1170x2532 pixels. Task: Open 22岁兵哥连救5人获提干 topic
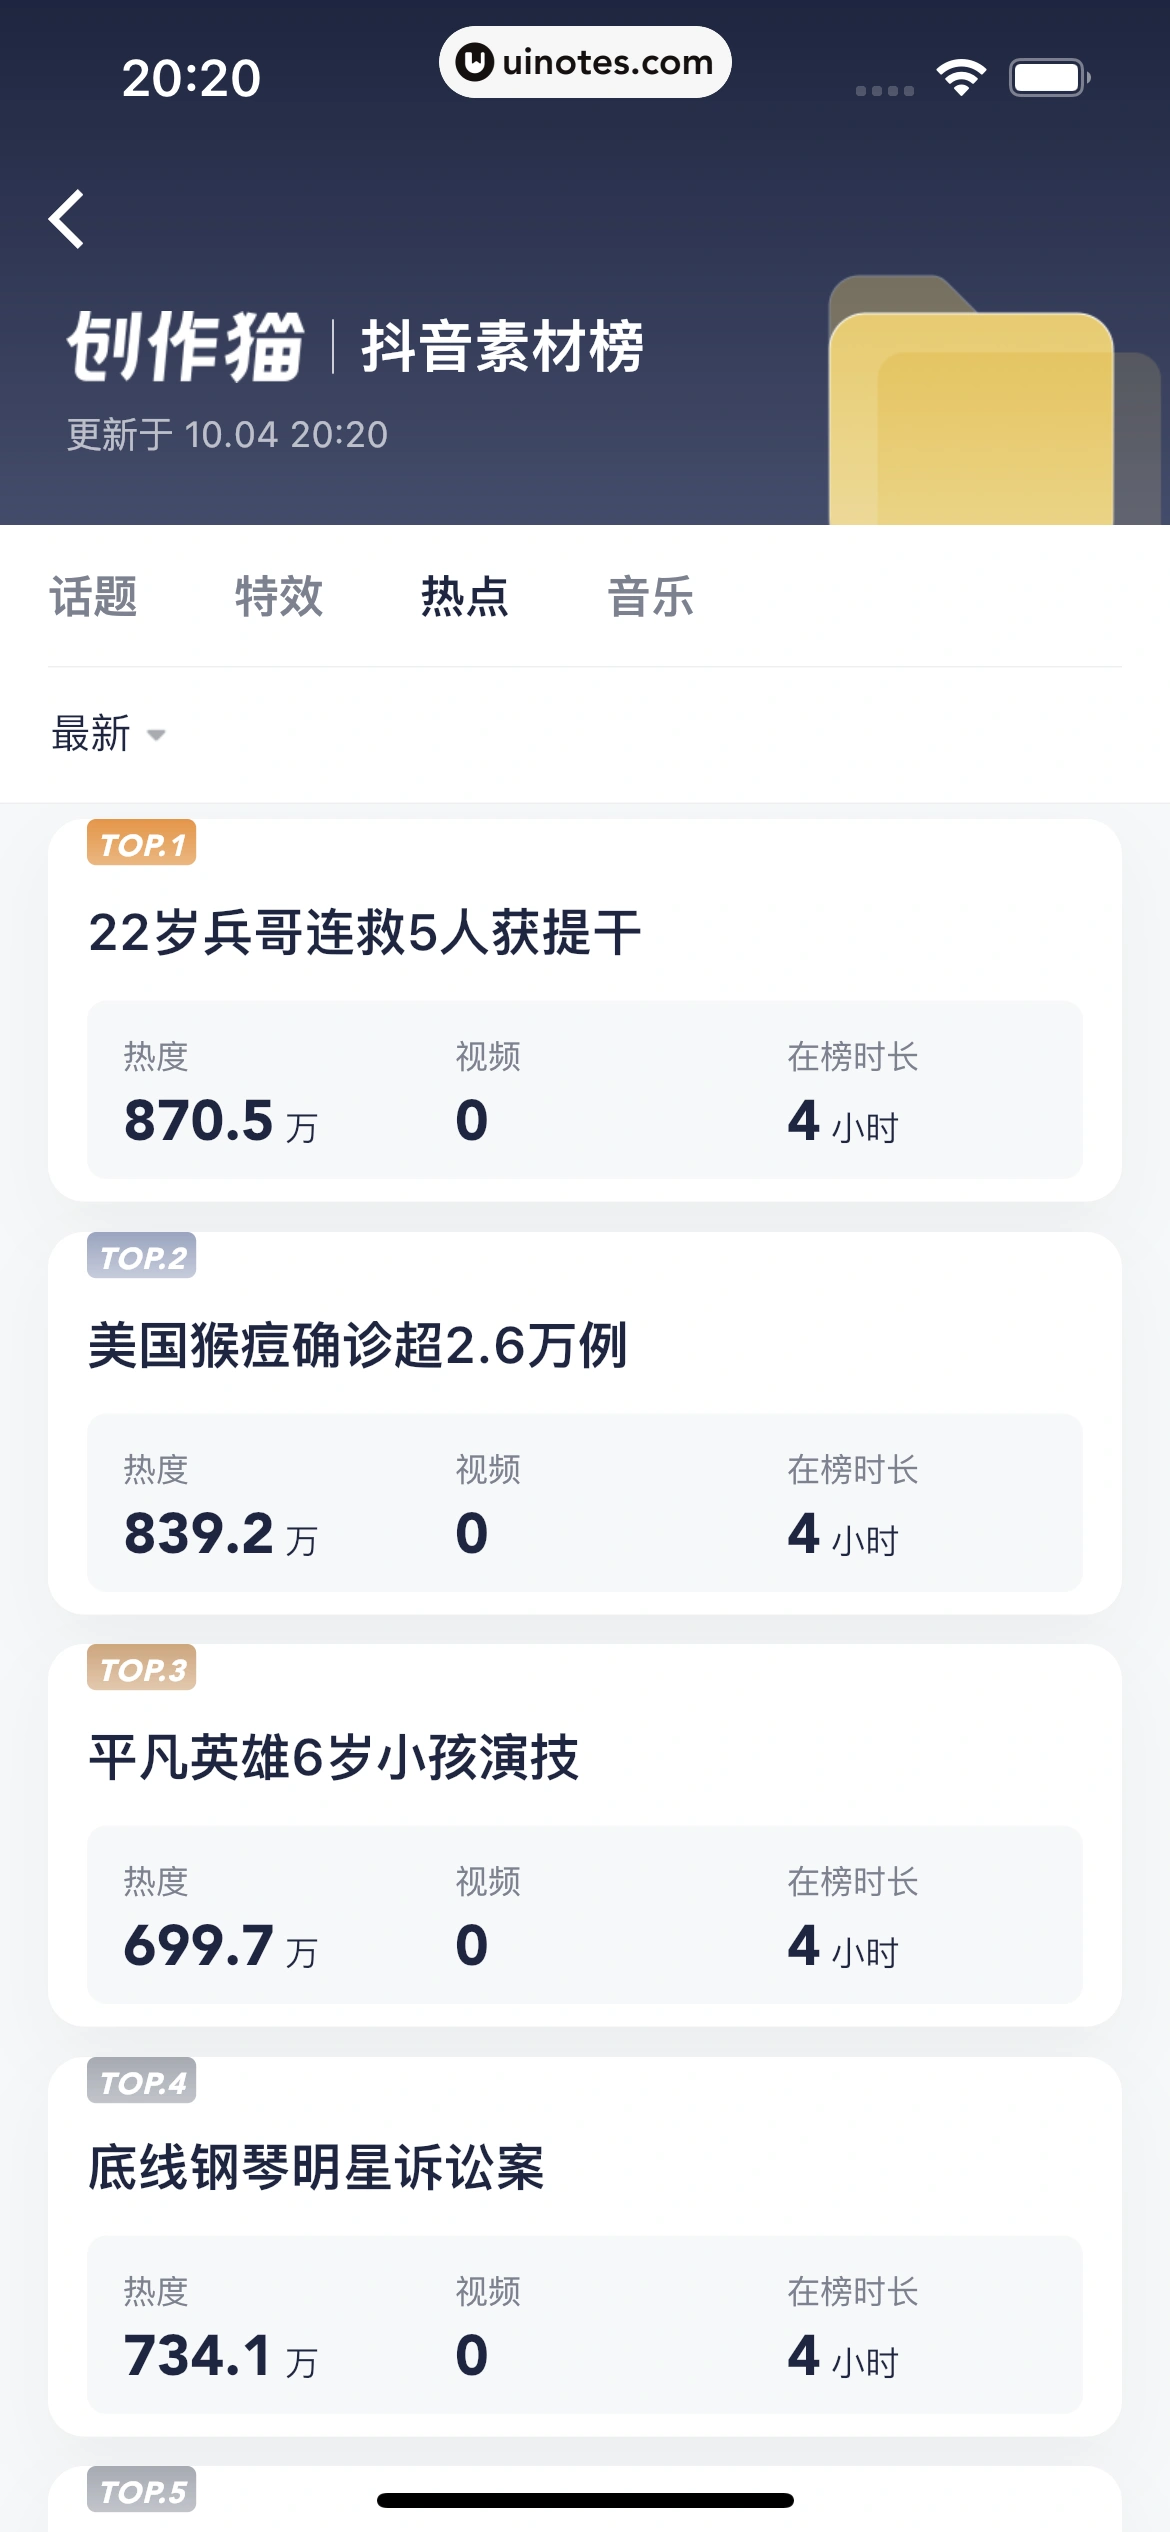[365, 933]
